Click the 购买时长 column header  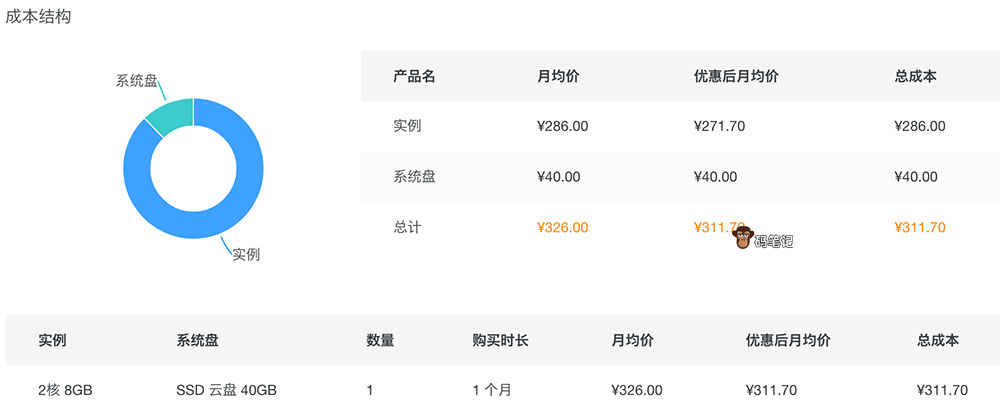click(500, 340)
